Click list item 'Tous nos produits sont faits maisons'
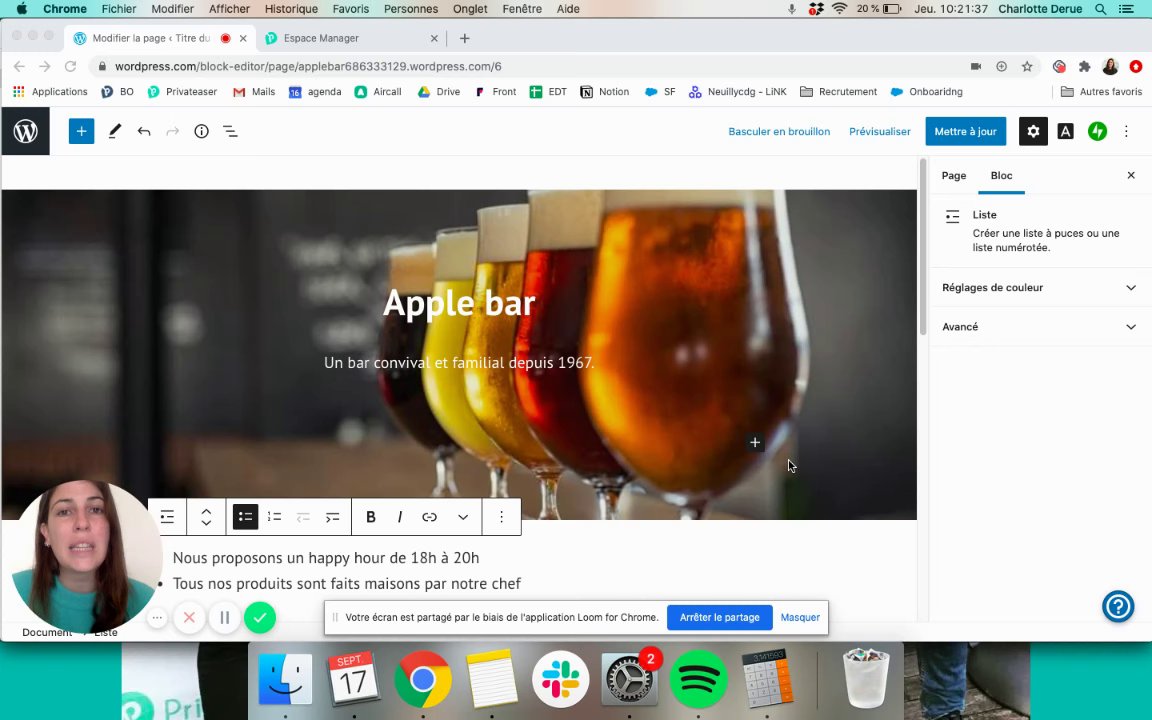Image resolution: width=1152 pixels, height=720 pixels. (x=347, y=583)
